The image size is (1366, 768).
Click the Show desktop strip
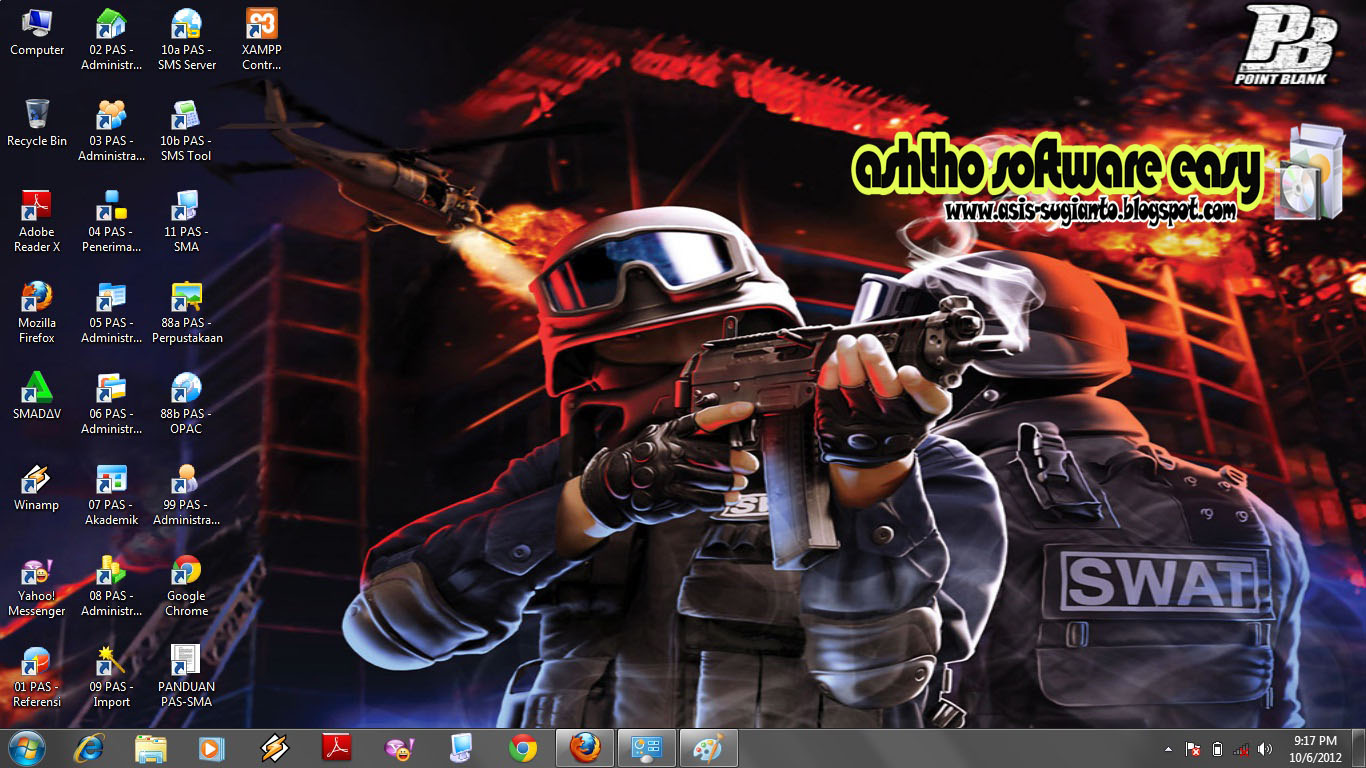tap(1359, 748)
